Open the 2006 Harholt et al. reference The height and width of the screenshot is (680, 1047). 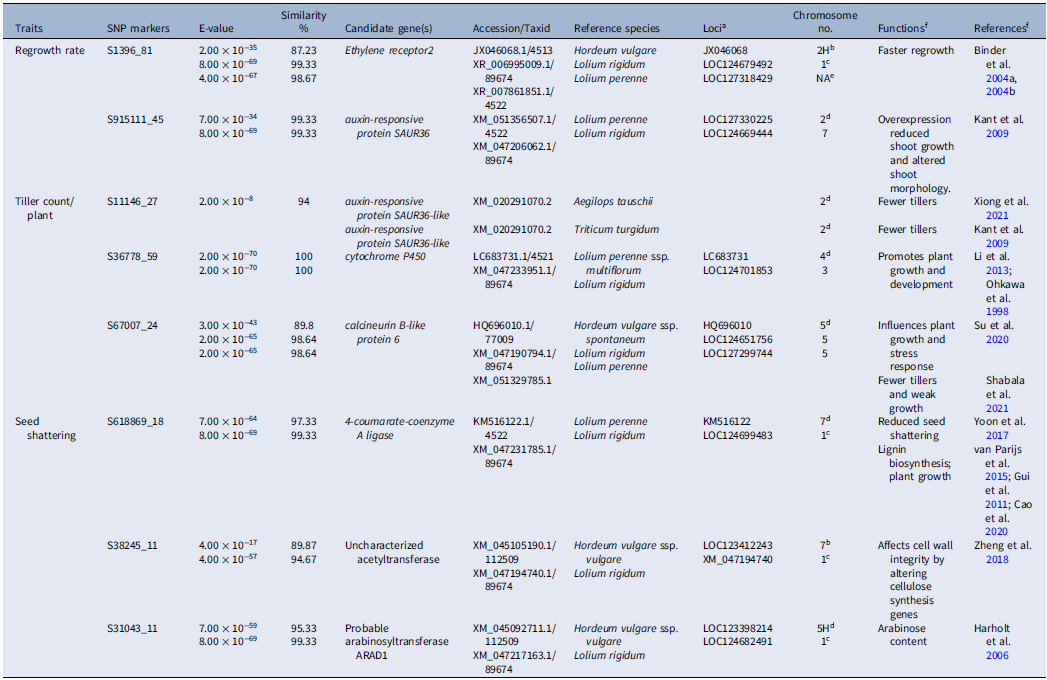(x=997, y=655)
